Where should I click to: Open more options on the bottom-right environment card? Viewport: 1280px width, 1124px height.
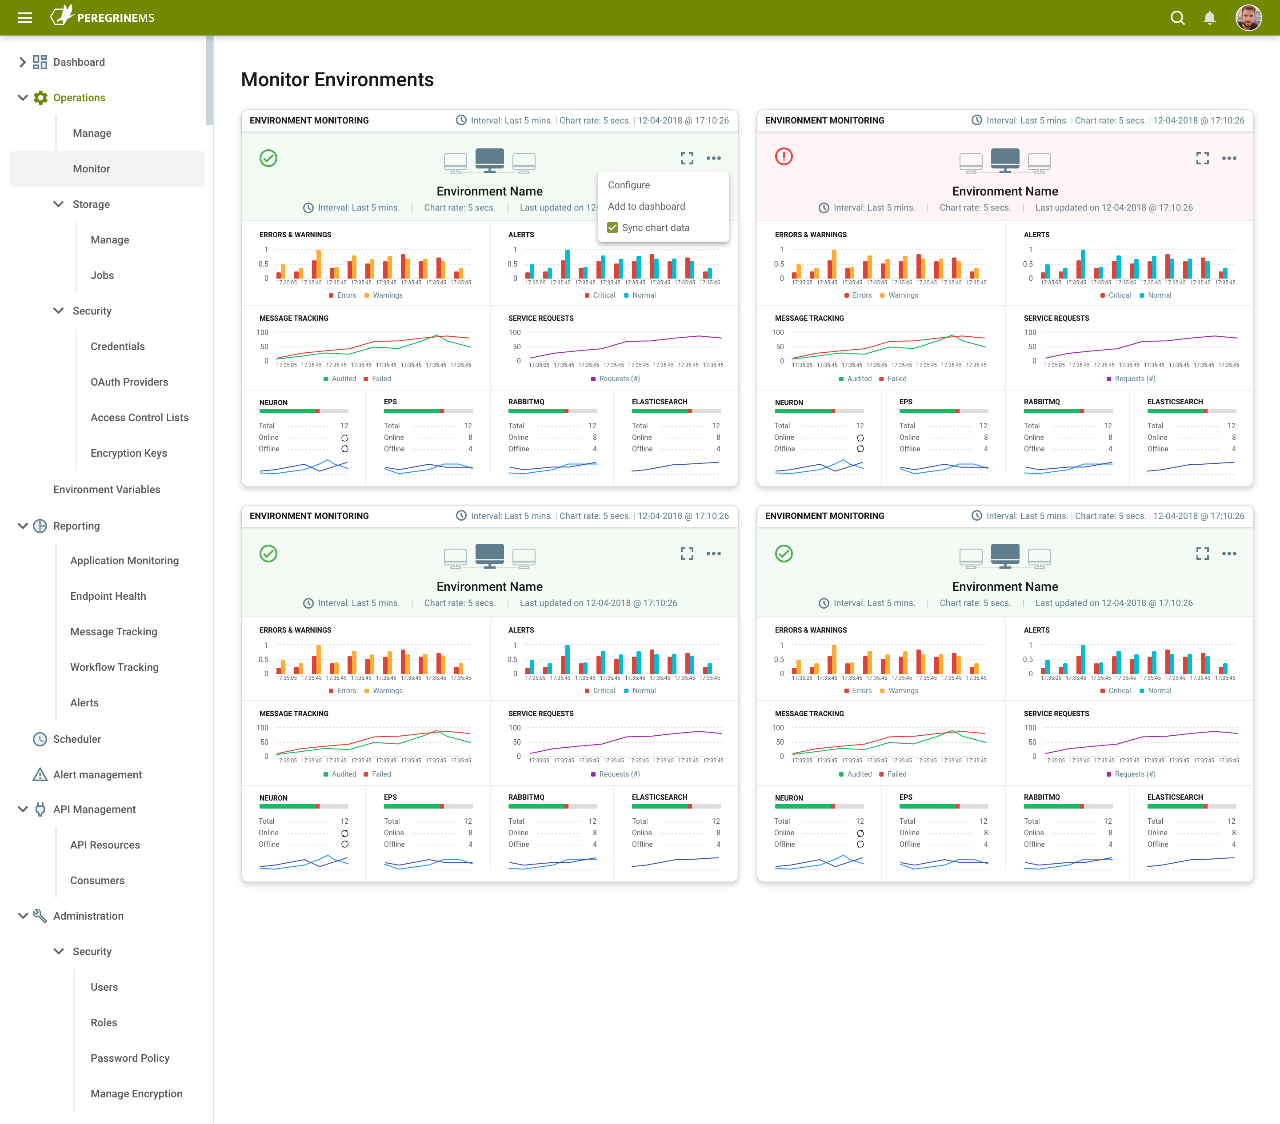[1229, 553]
